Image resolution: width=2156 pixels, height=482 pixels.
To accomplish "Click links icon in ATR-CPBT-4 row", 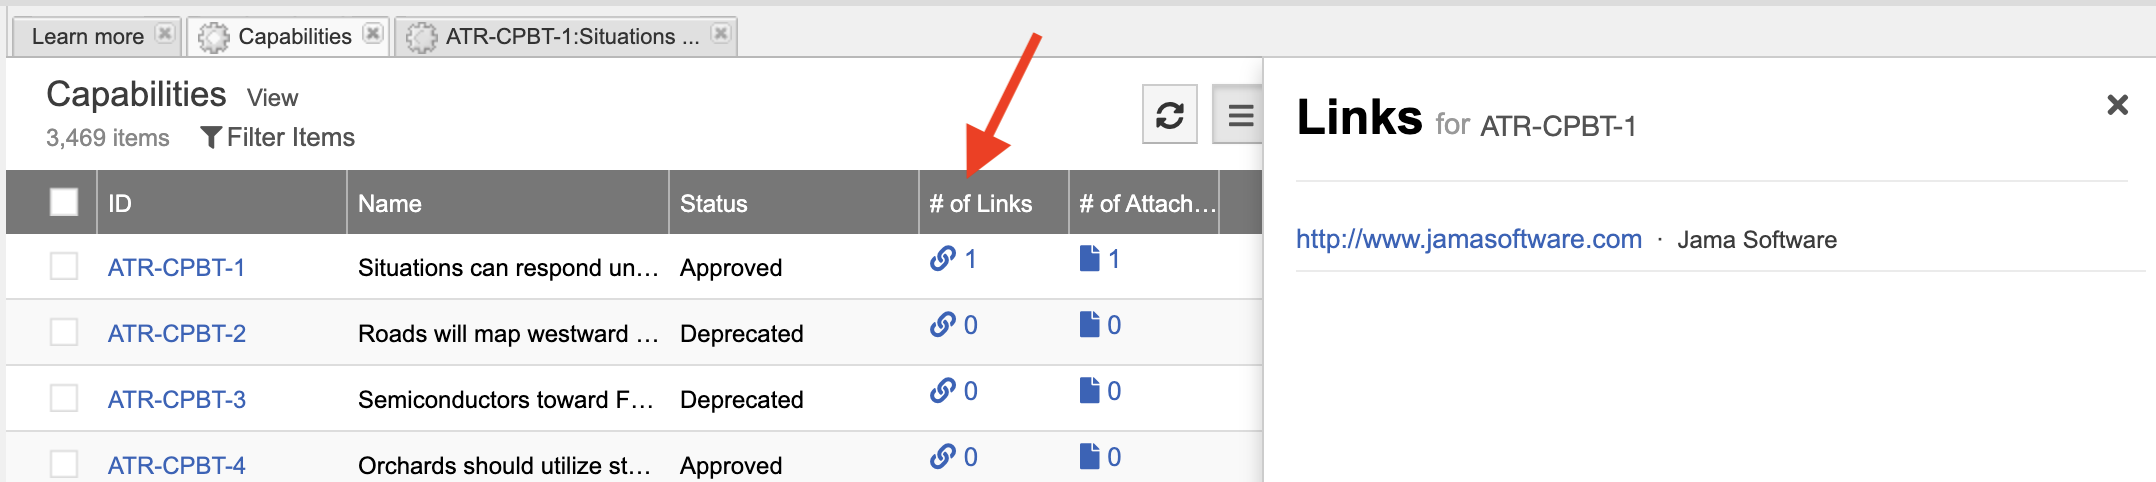I will [943, 457].
